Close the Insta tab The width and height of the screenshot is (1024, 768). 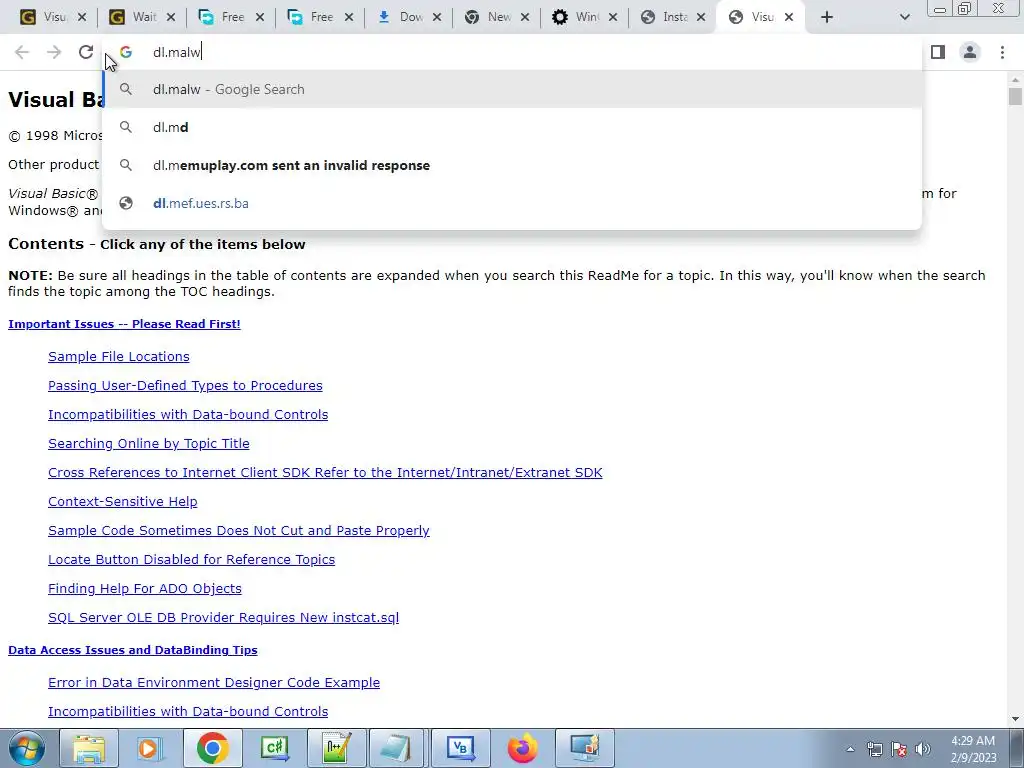(701, 18)
